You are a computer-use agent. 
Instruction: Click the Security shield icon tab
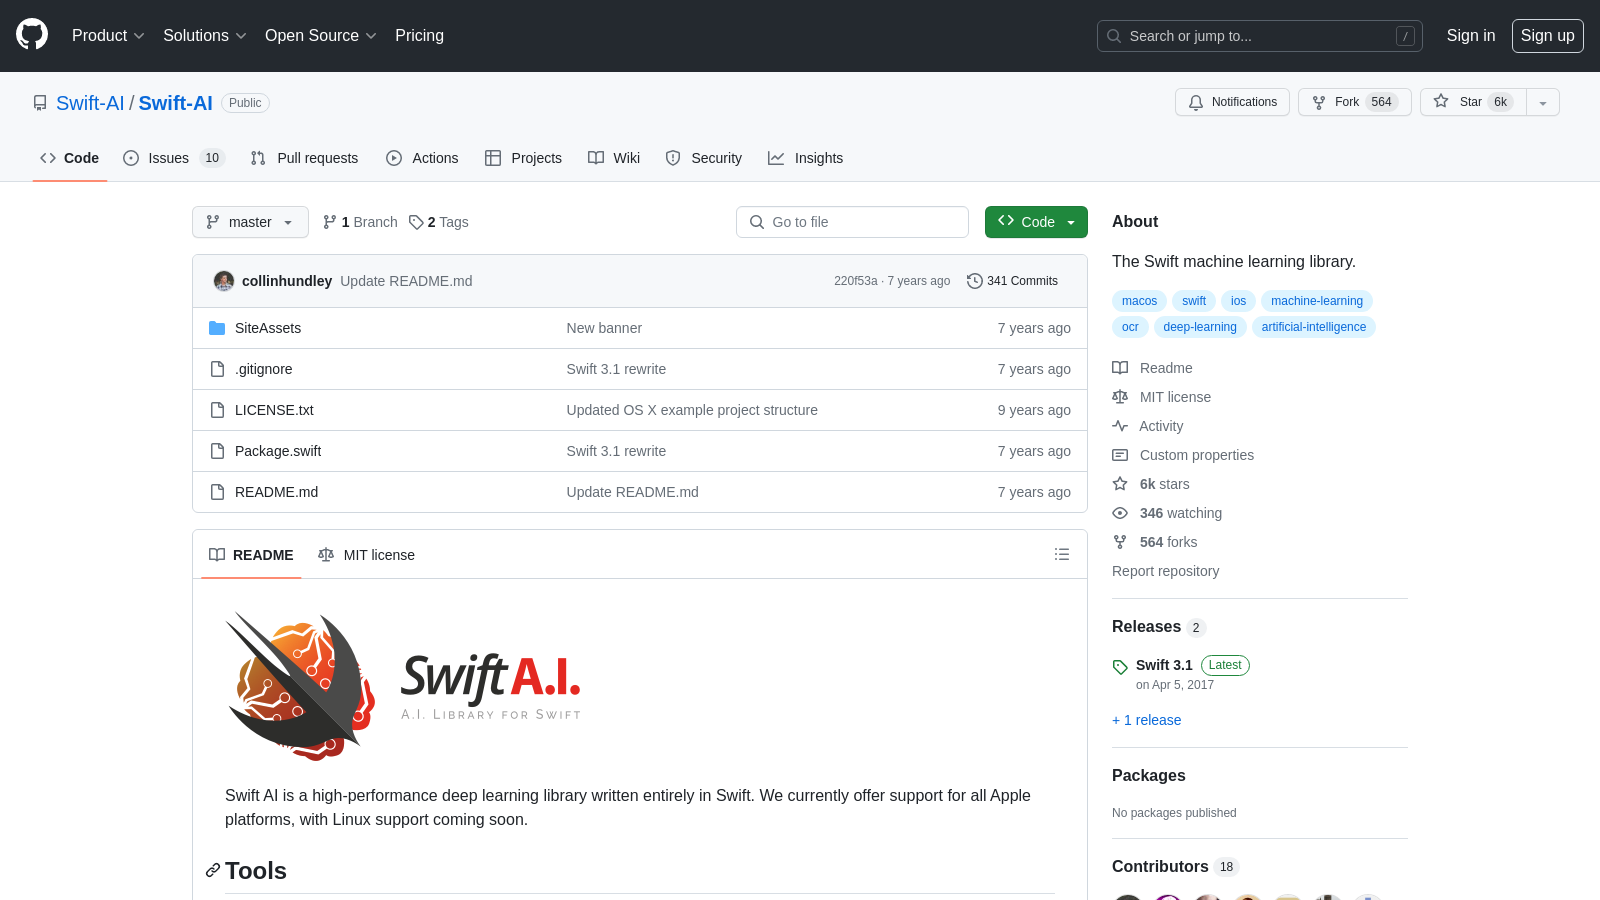click(672, 158)
